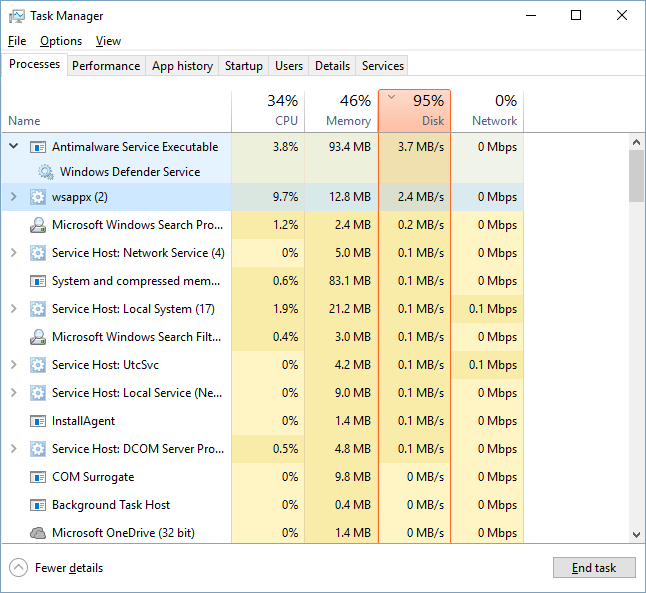Expand Service Host: DCOM Server Process group
646x593 pixels.
14,449
